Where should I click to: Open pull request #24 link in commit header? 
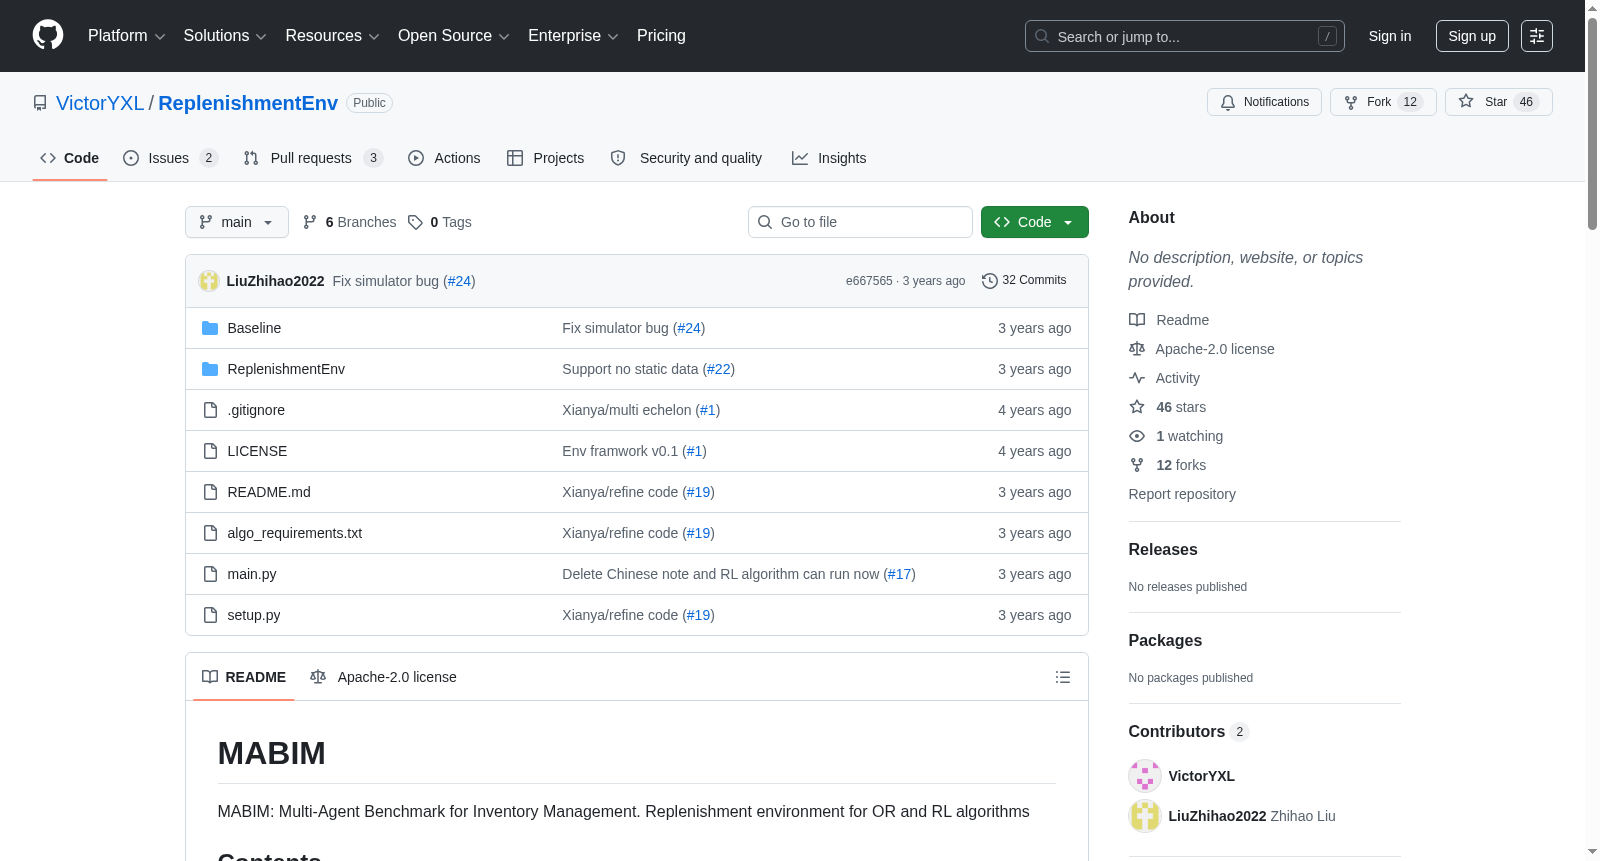tap(459, 281)
